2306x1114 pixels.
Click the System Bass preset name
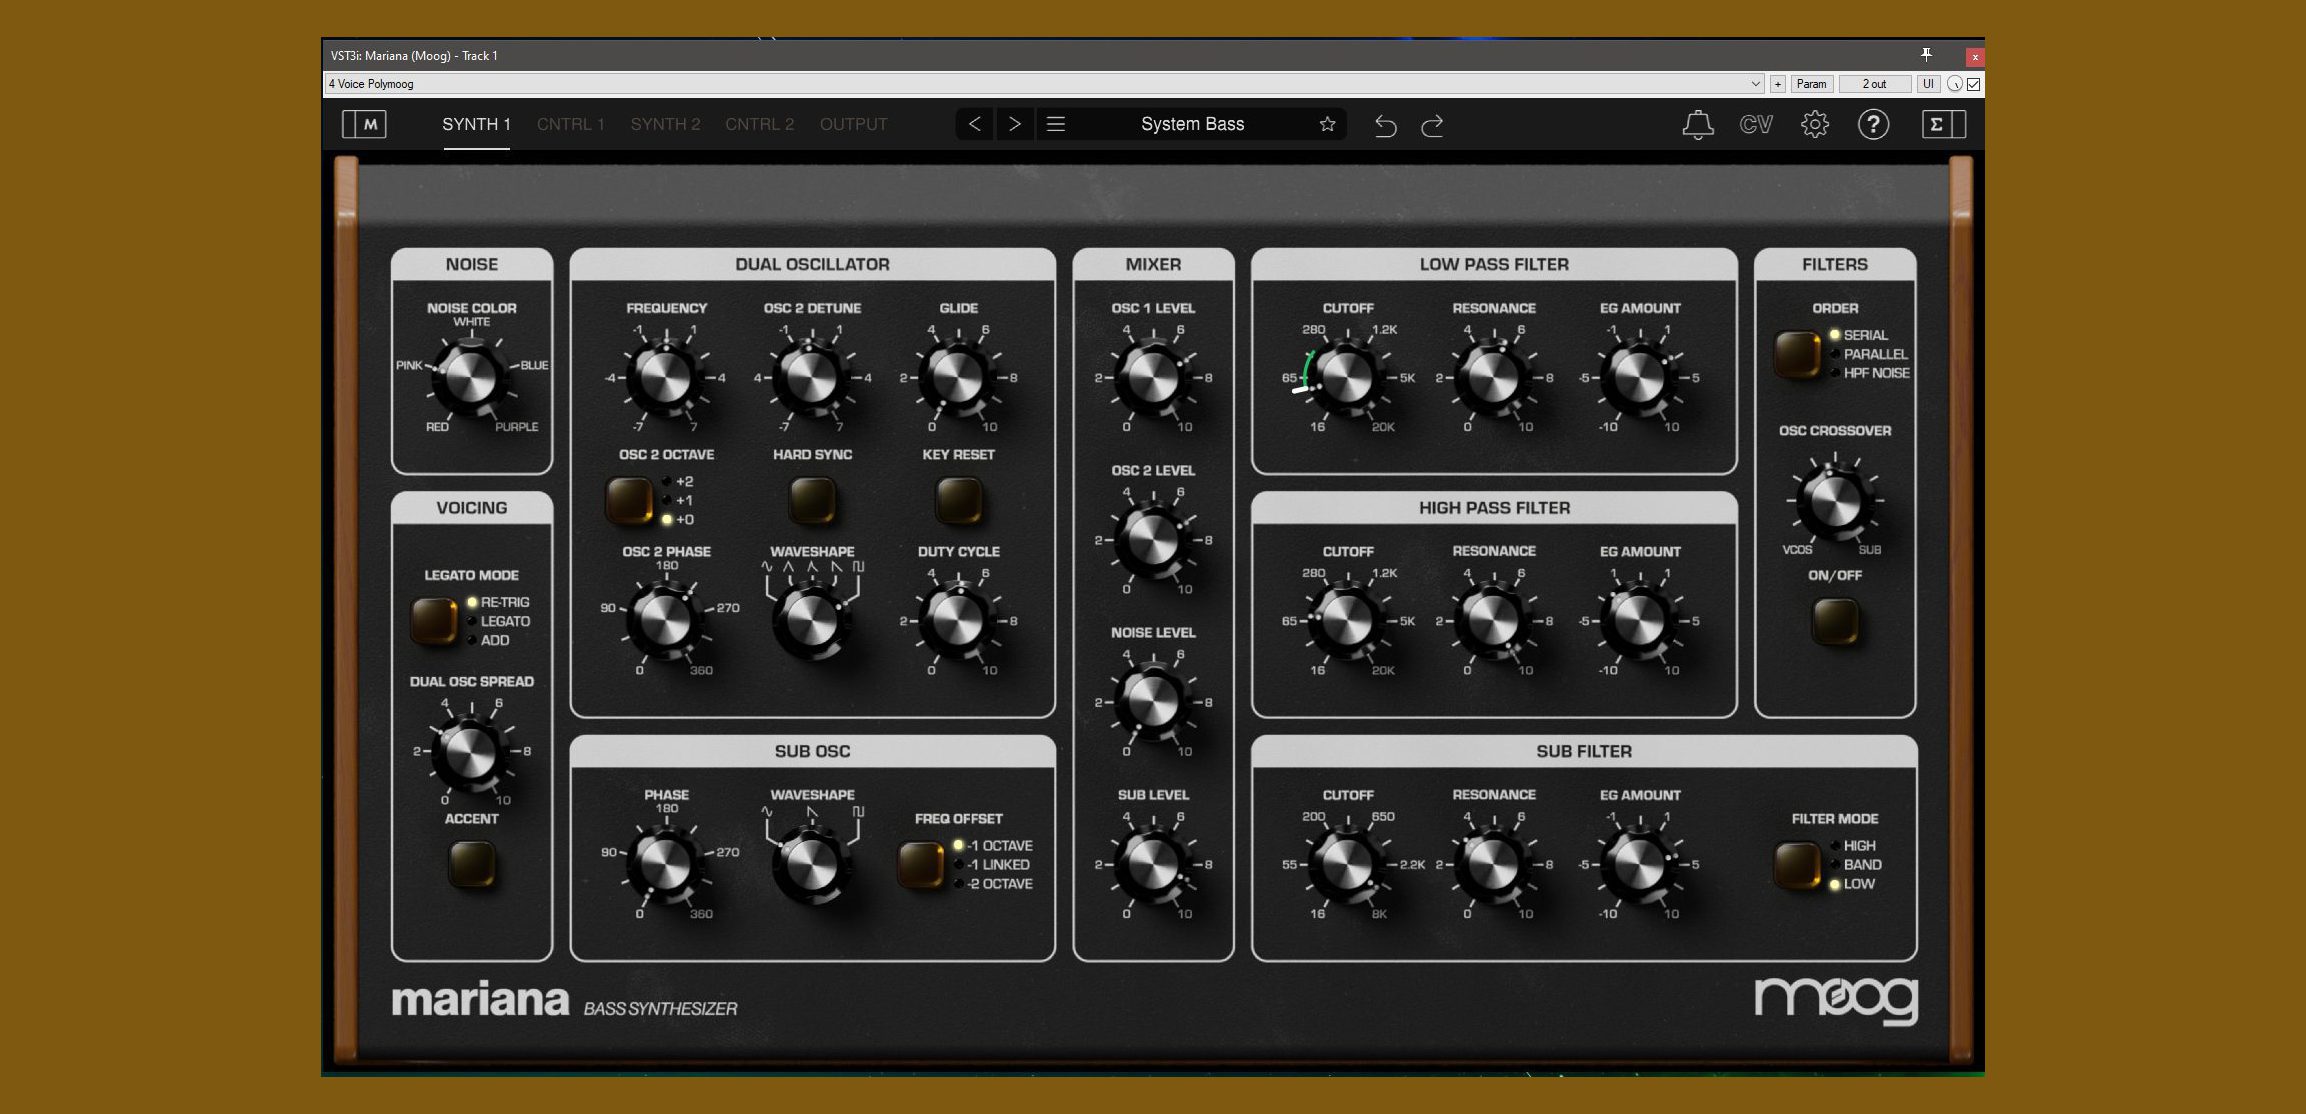[x=1192, y=124]
